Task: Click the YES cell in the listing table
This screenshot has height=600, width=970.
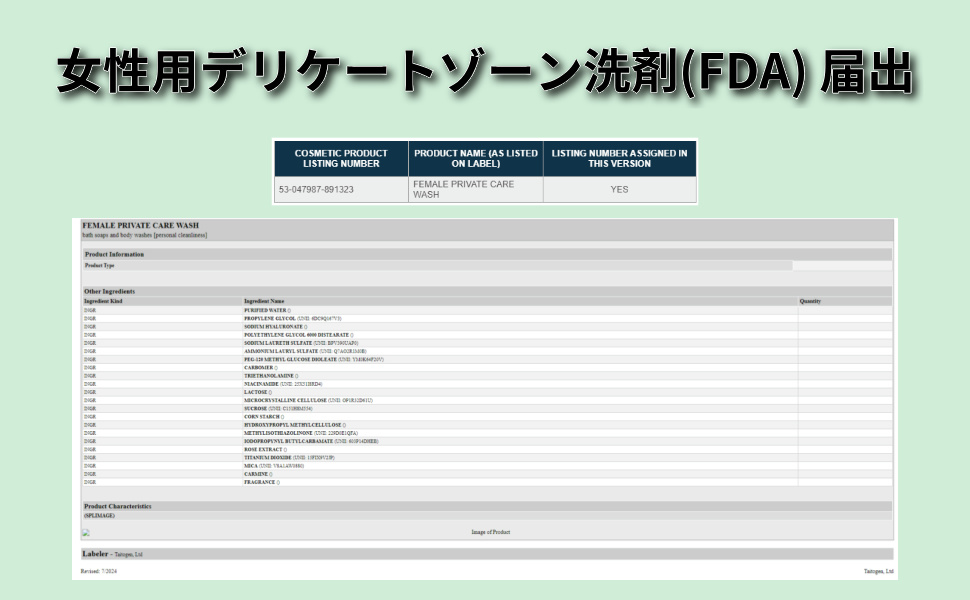Action: (x=619, y=189)
